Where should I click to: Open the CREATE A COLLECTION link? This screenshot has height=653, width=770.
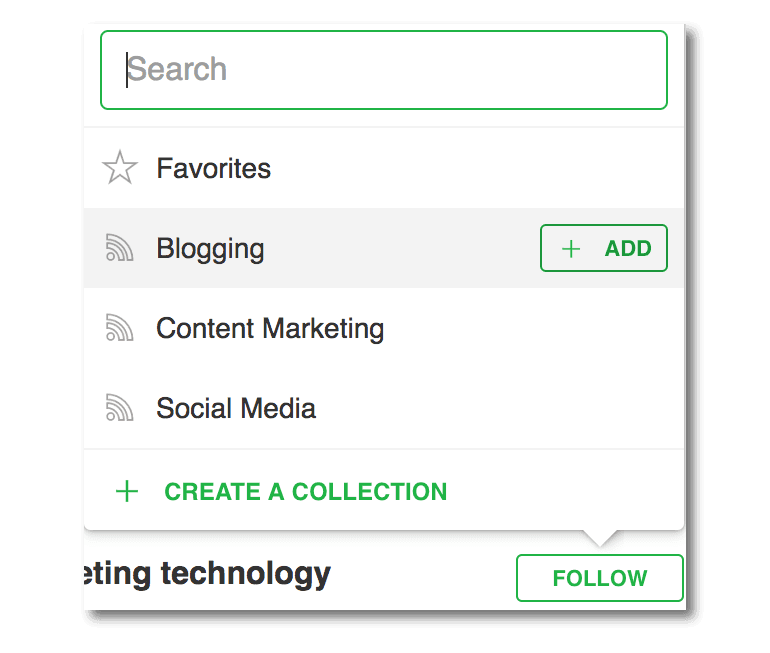tap(305, 492)
